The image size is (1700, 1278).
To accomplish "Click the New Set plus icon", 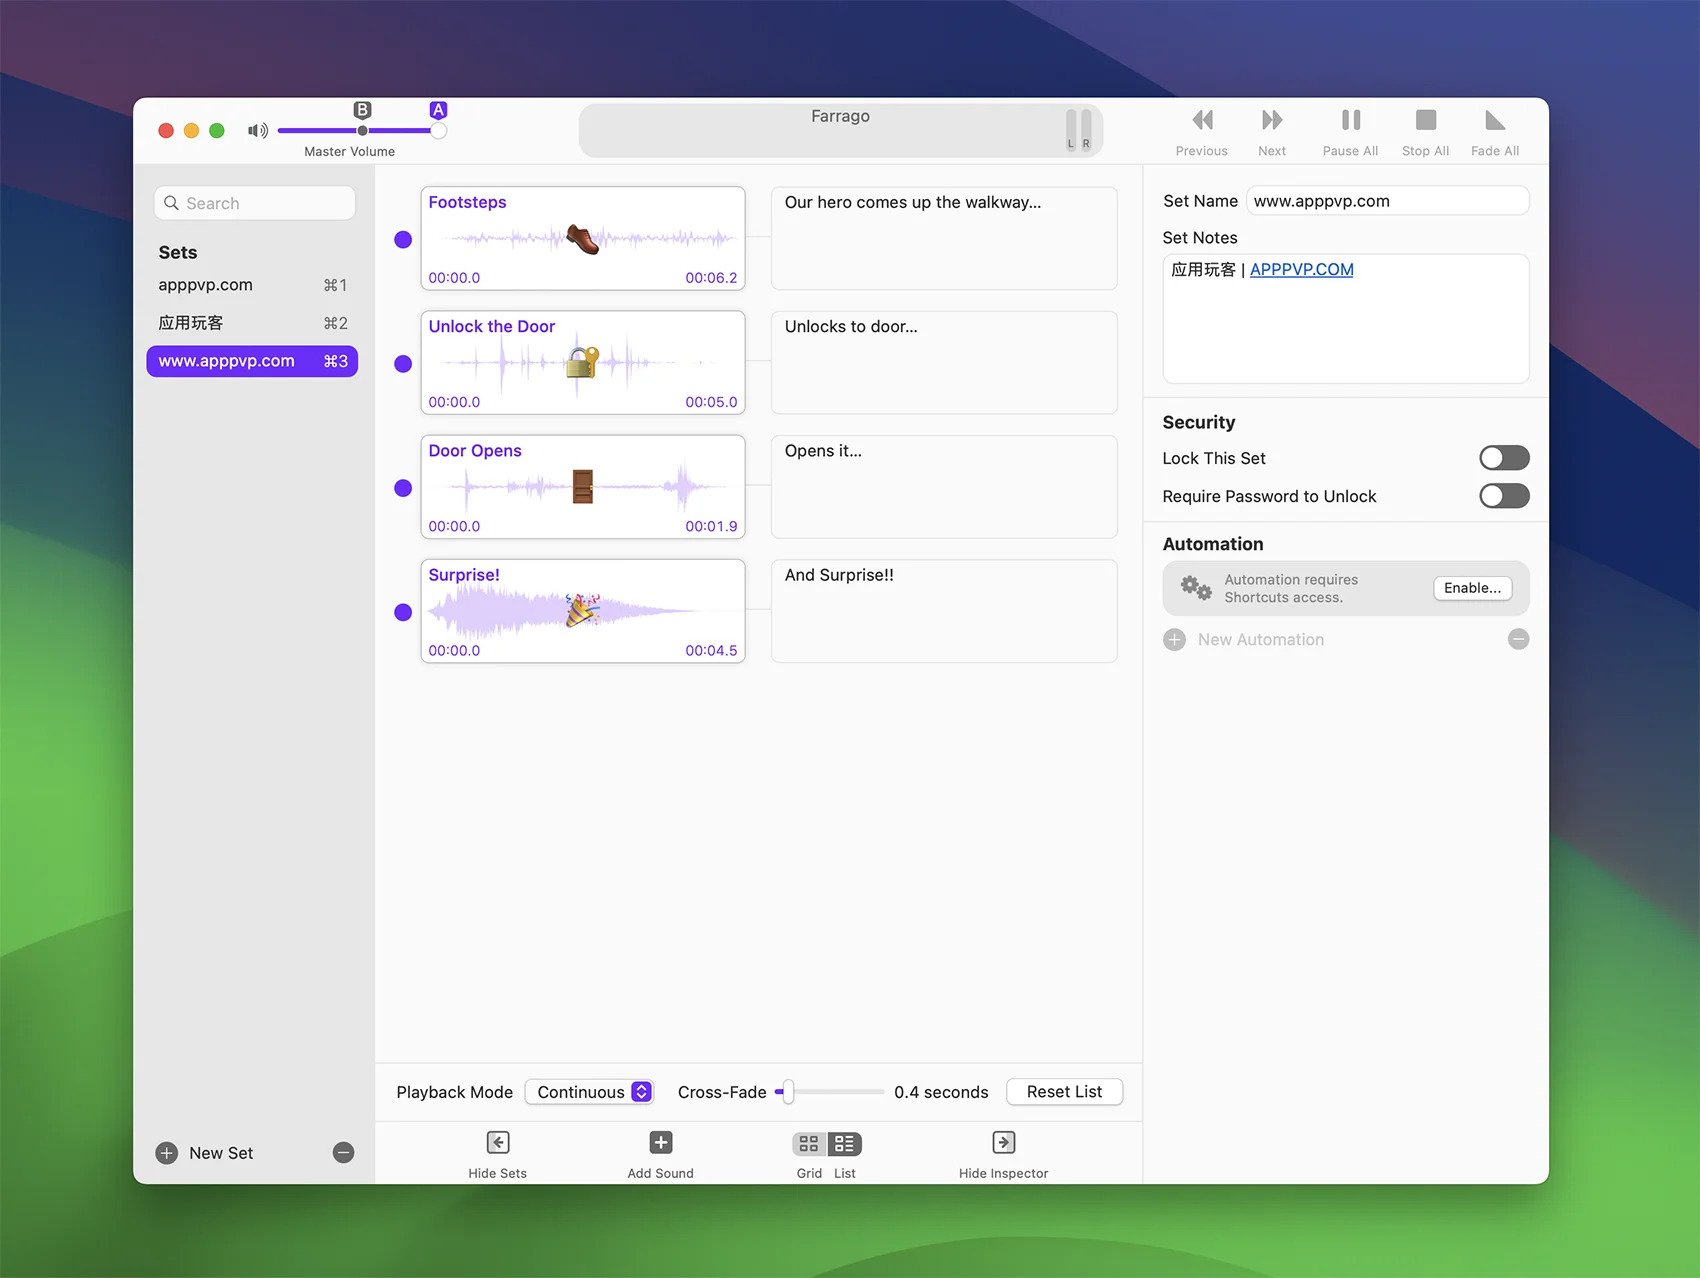I will coord(167,1153).
